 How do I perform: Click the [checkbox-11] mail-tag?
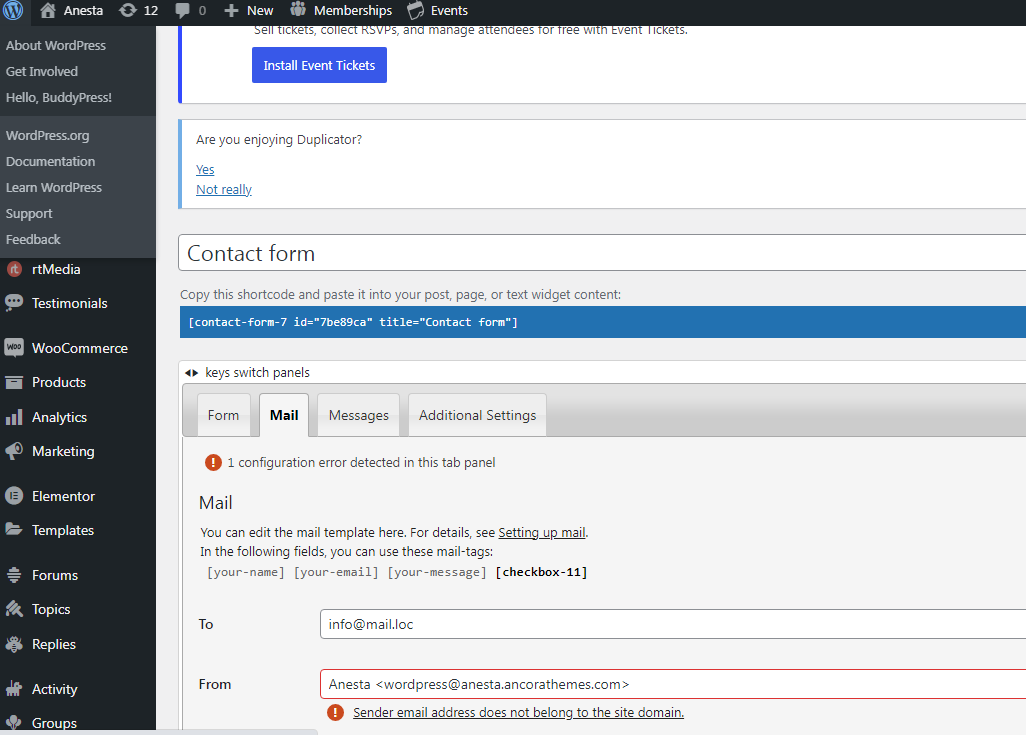[541, 572]
